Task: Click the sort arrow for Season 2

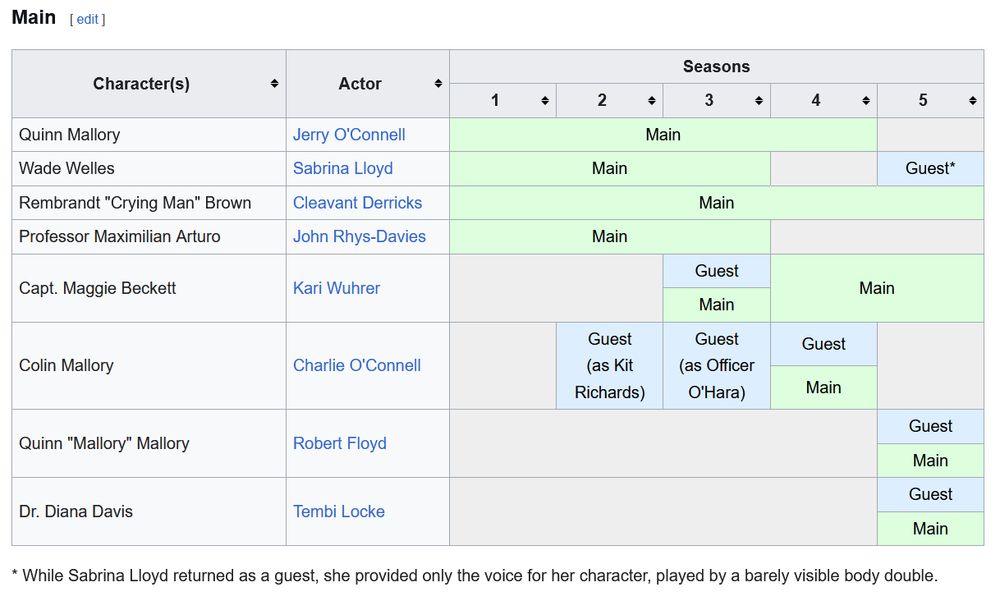Action: click(x=650, y=100)
